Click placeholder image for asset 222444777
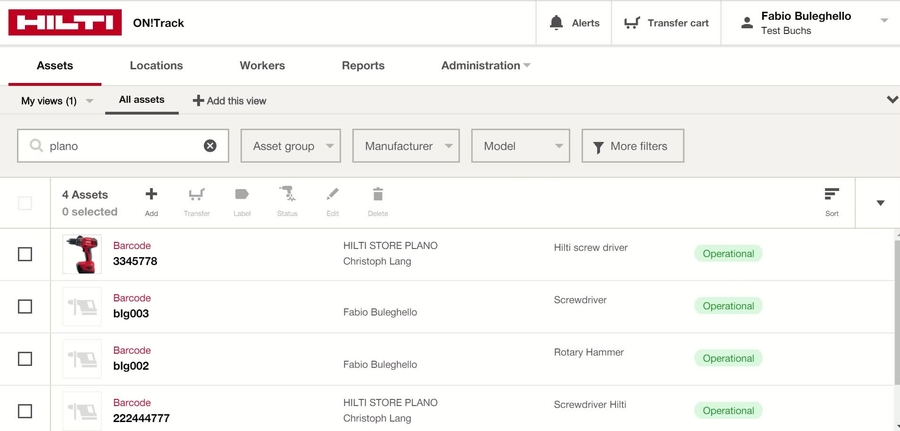The image size is (900, 431). (82, 411)
